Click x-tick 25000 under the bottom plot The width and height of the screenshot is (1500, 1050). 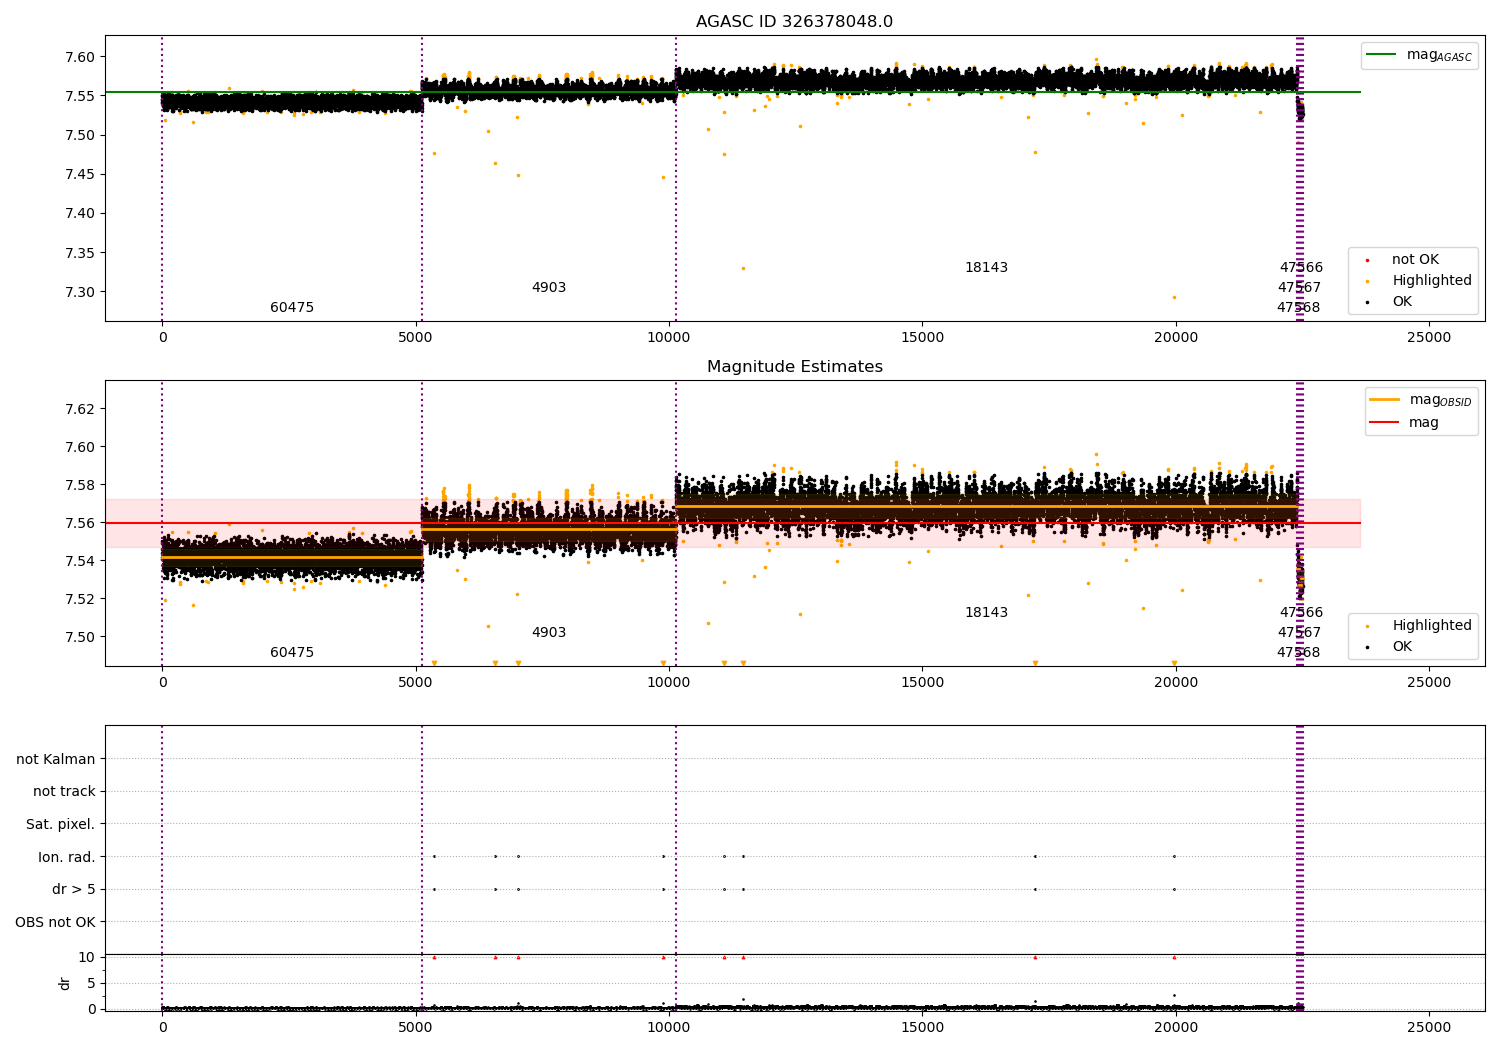1429,1028
